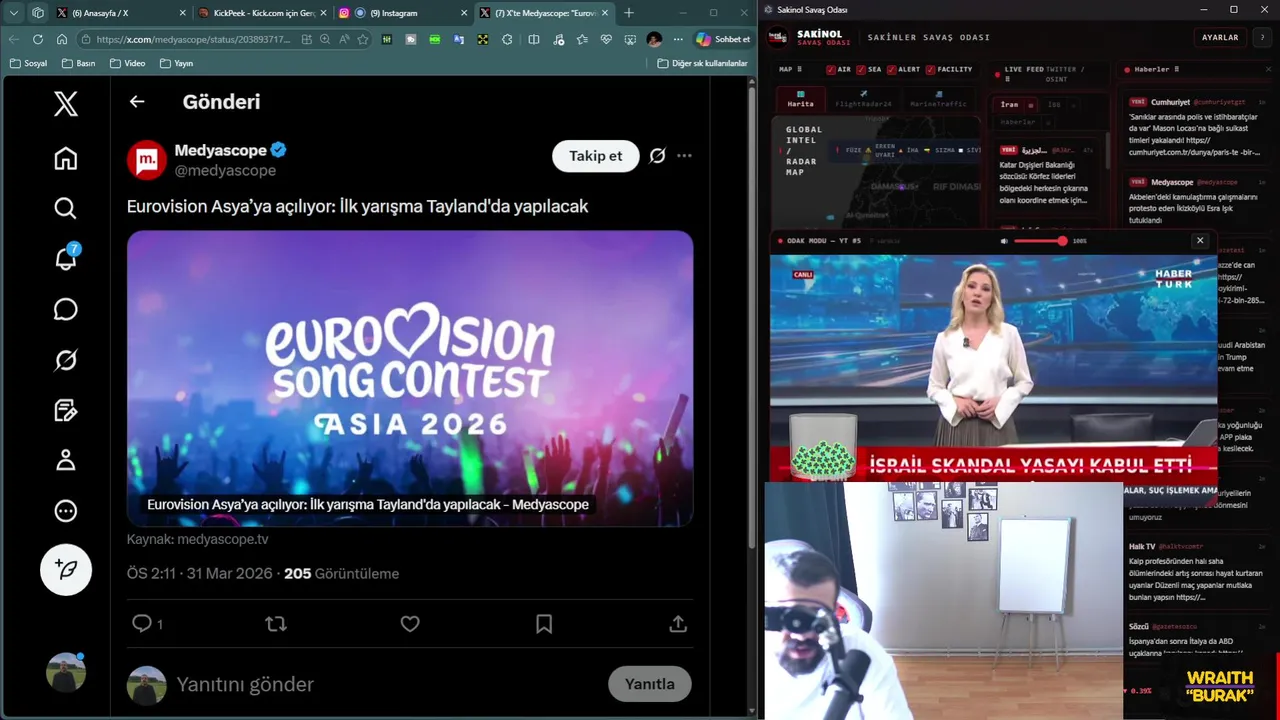The width and height of the screenshot is (1280, 720).
Task: Toggle the ALERT checkbox
Action: pos(890,70)
